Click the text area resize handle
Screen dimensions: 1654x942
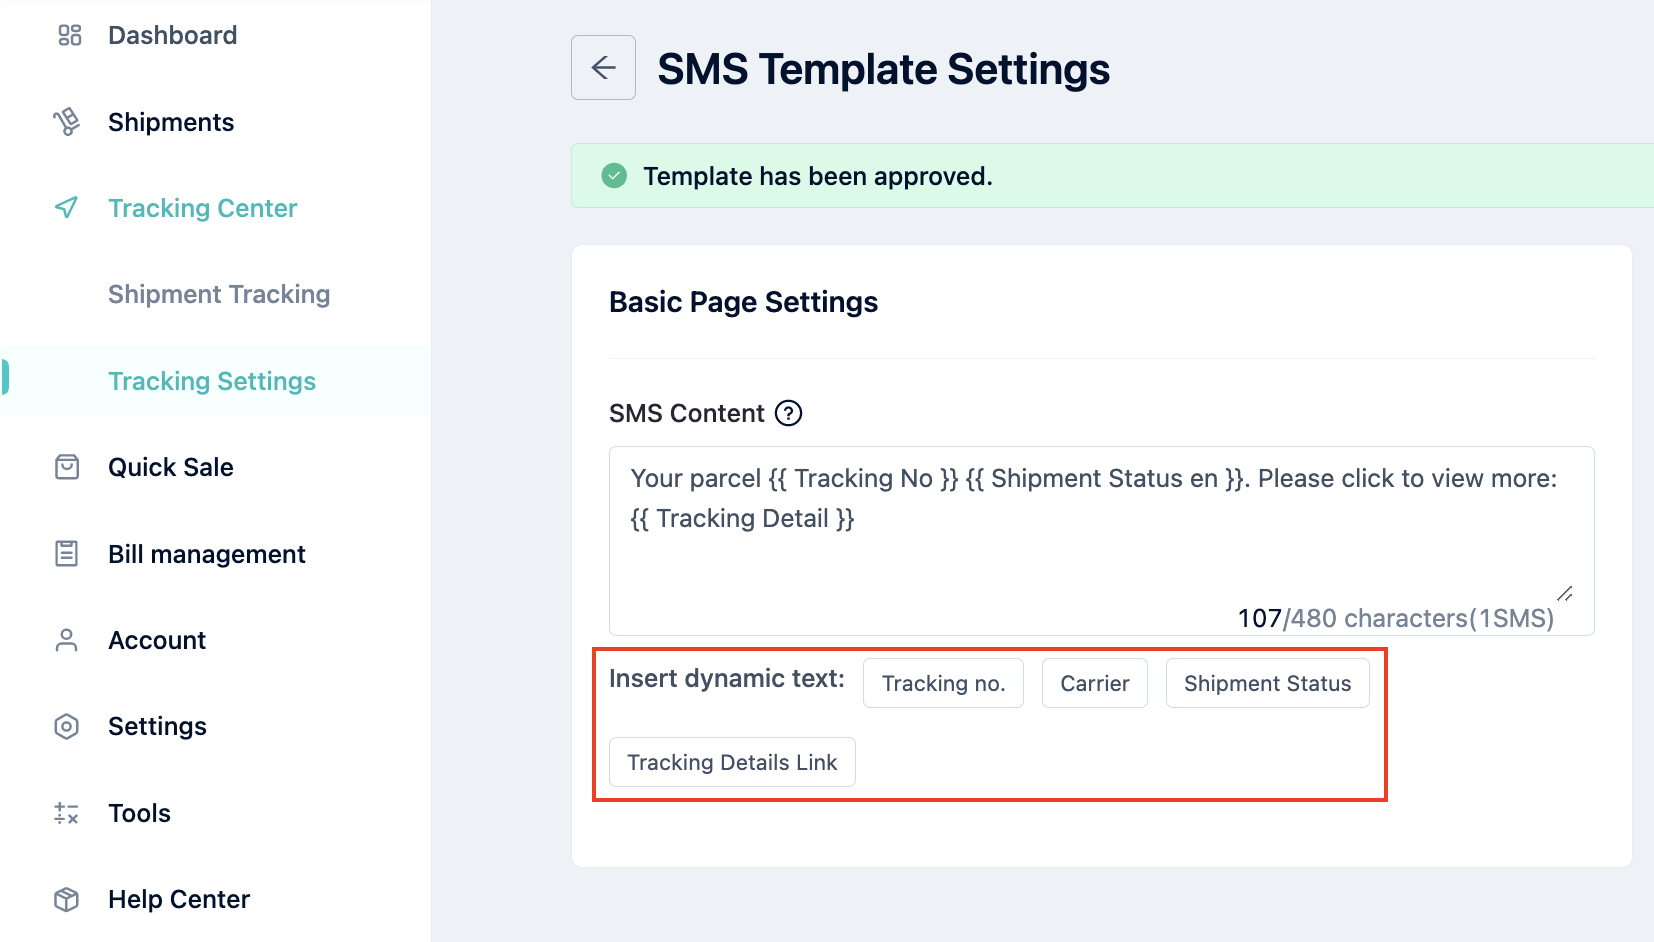pyautogui.click(x=1565, y=594)
